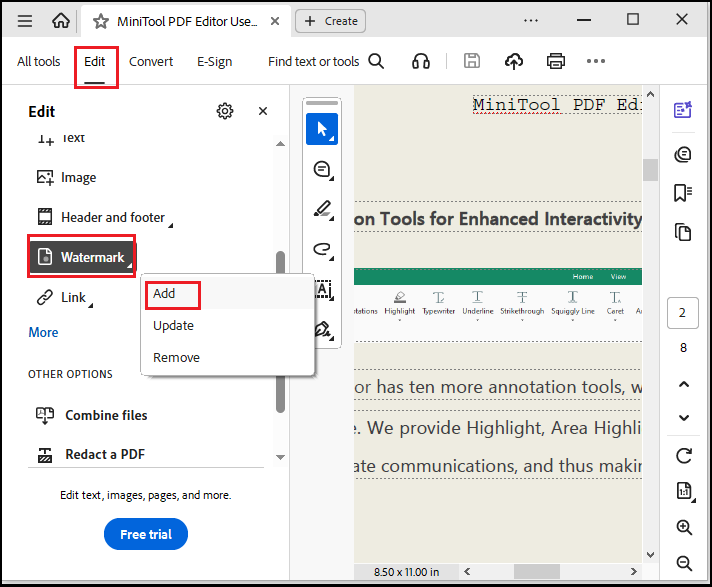Go to next page chevron down
The width and height of the screenshot is (712, 587).
click(x=684, y=418)
